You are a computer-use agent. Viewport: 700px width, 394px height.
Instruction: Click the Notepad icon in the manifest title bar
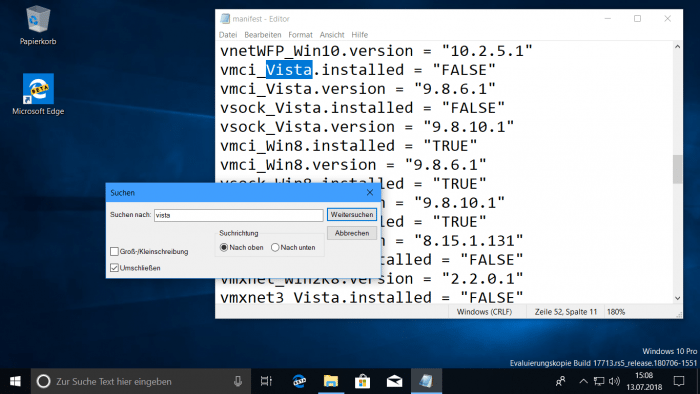coord(225,19)
